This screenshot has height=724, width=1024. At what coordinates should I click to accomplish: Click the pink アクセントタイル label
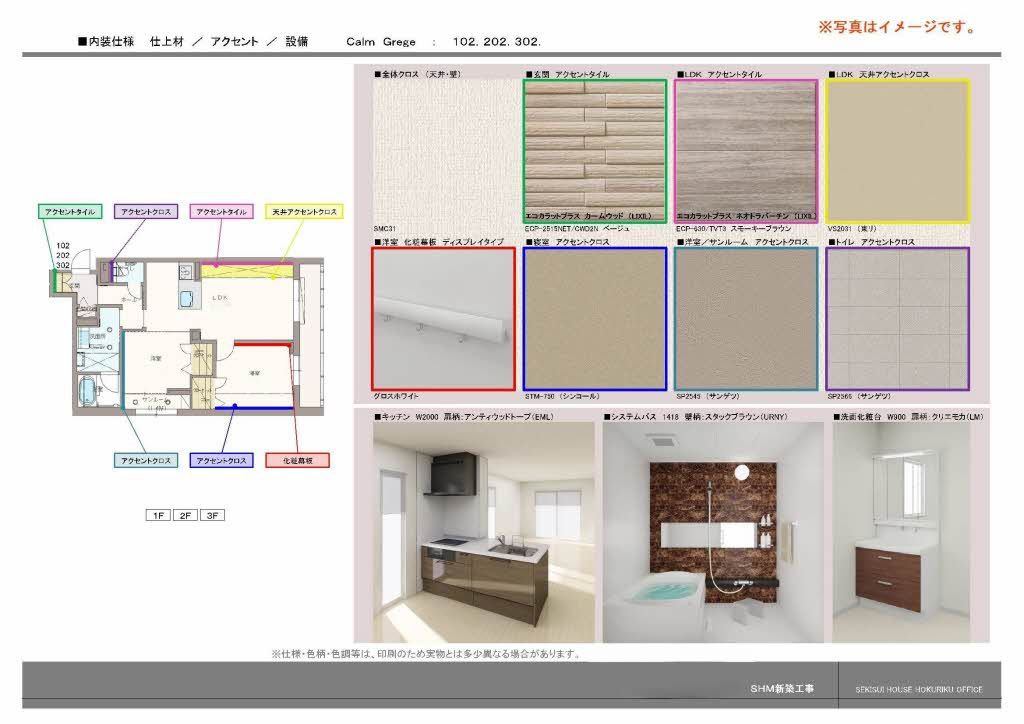click(222, 212)
